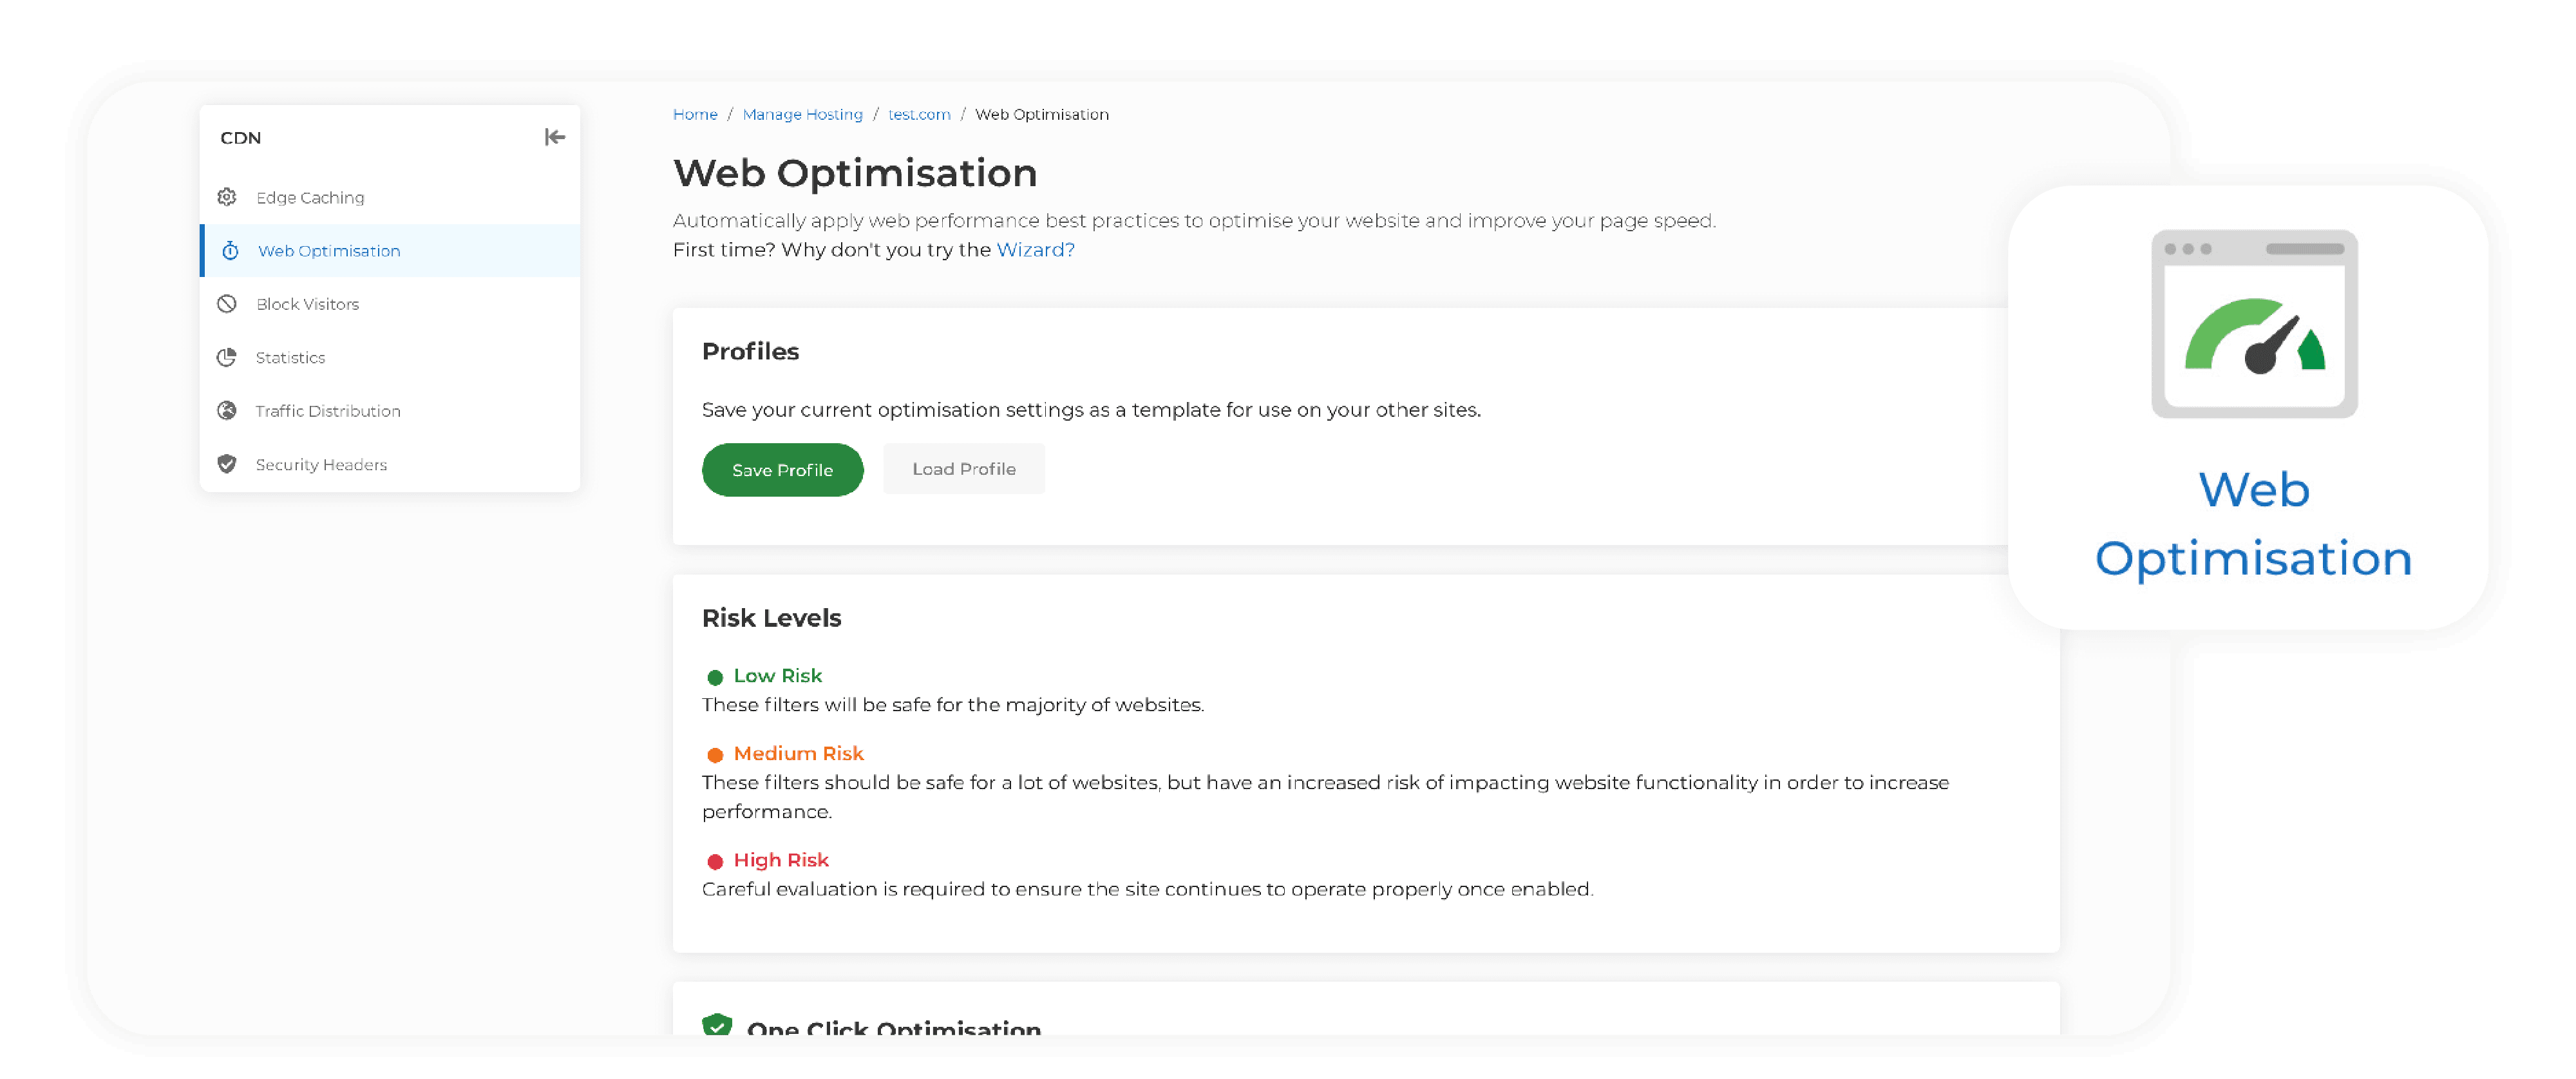The image size is (2576, 1079).
Task: Click the Save Profile button
Action: click(782, 470)
